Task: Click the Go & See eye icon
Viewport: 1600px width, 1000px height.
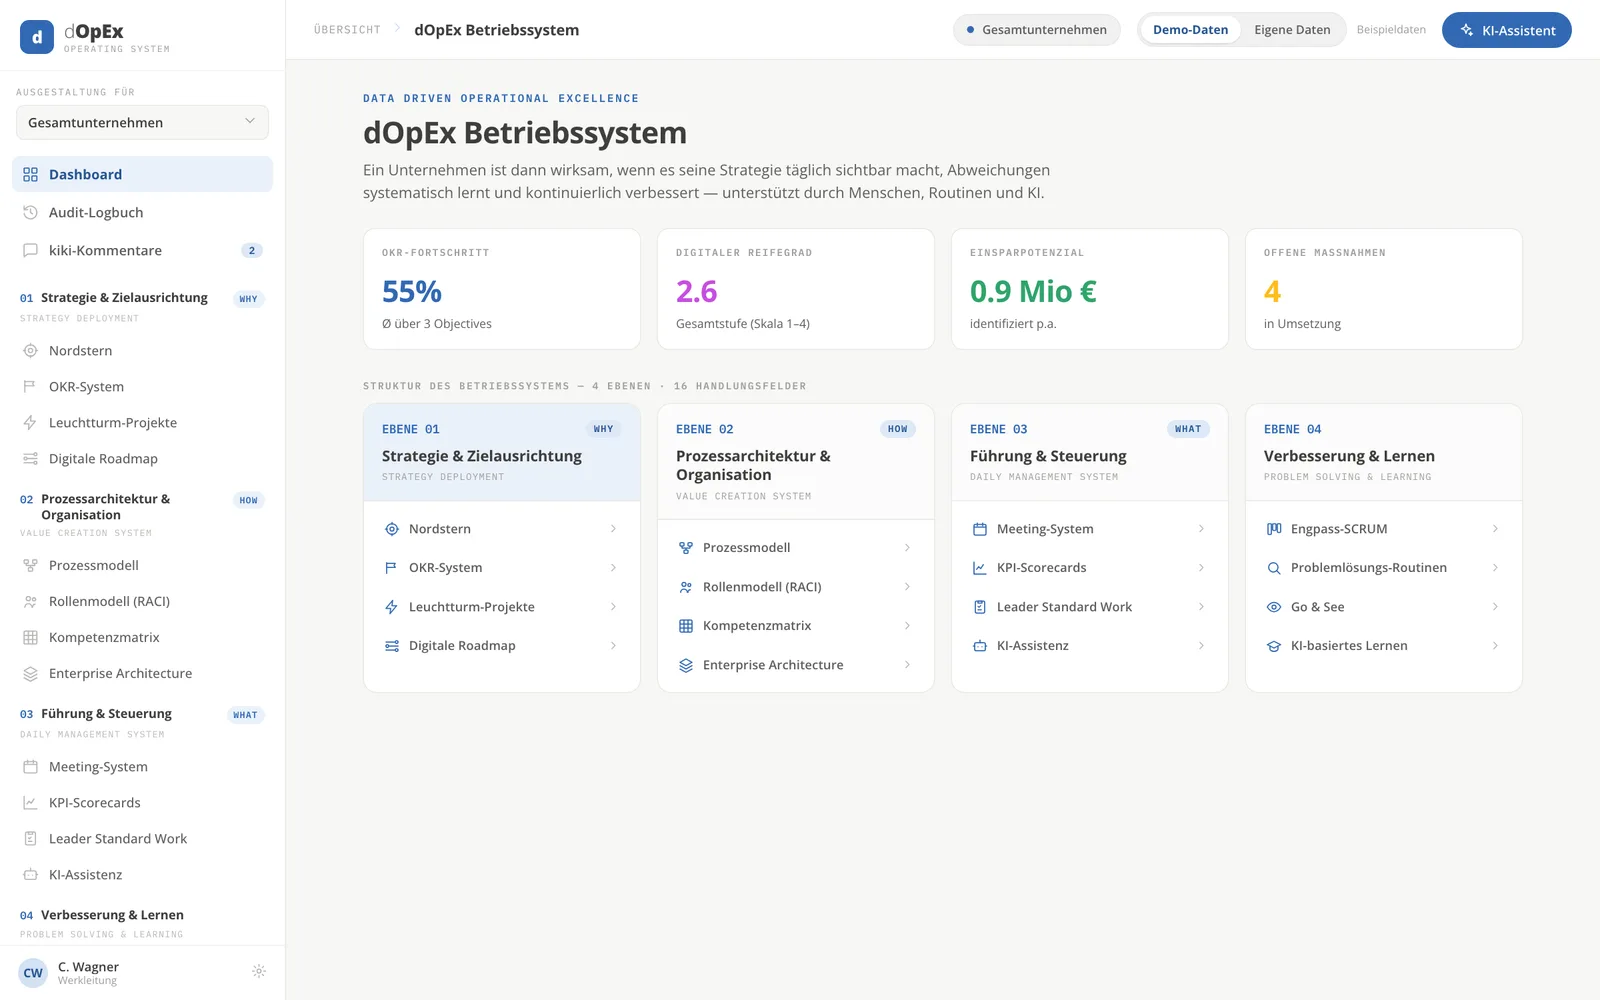Action: [x=1274, y=607]
